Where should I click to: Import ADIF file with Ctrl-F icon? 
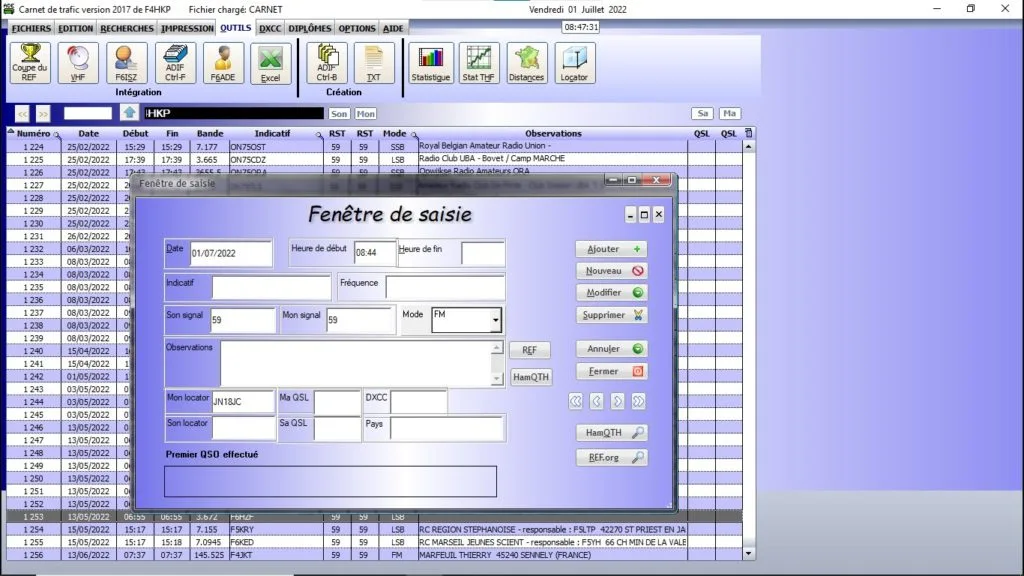click(x=175, y=63)
